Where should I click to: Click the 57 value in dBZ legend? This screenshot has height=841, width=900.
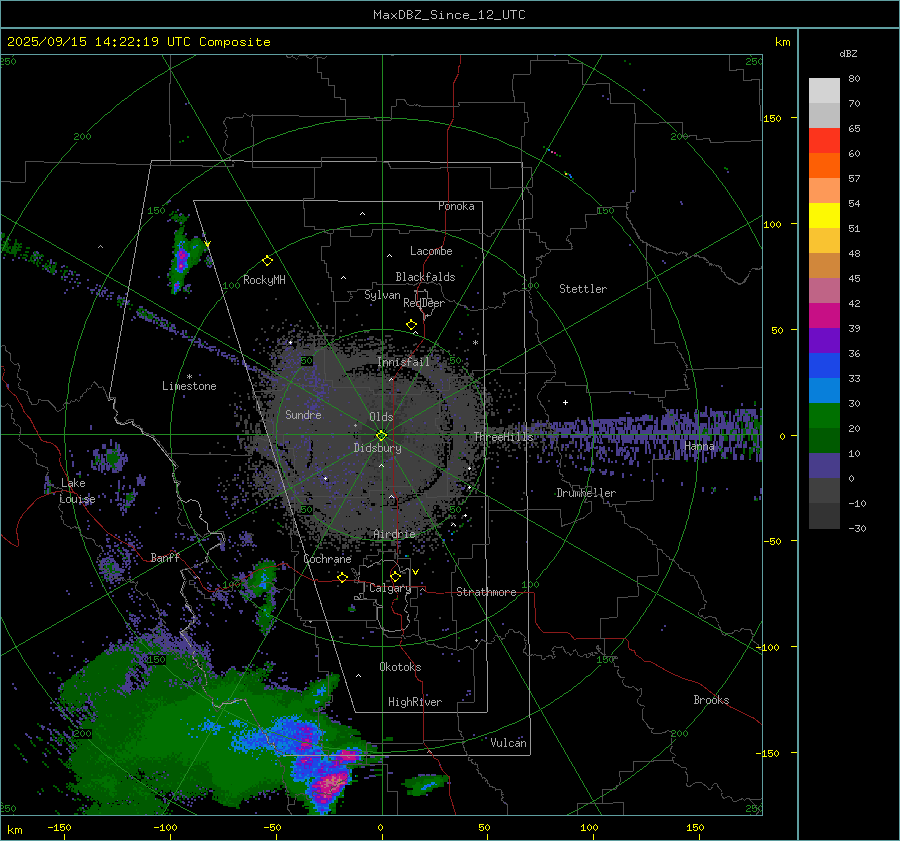coord(854,179)
